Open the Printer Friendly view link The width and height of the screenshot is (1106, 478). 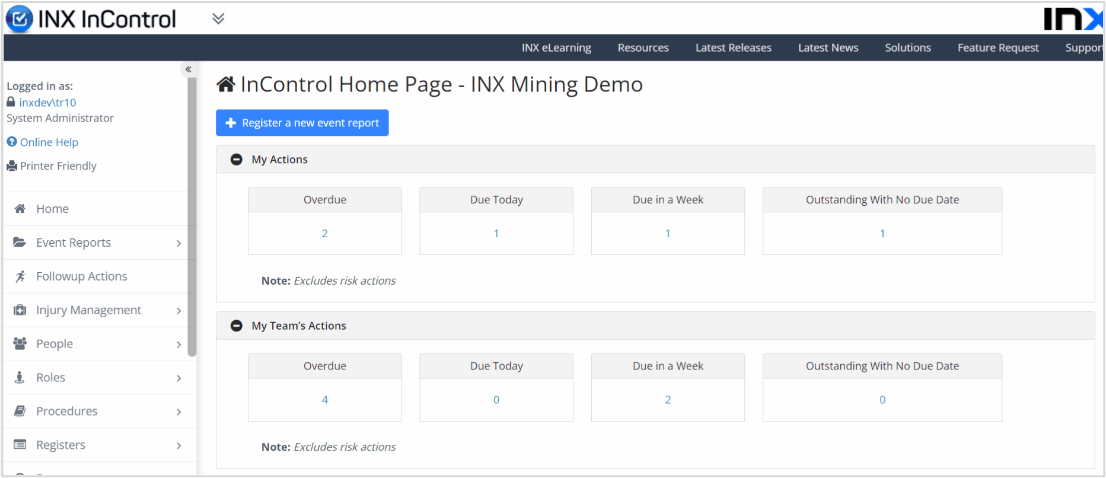tap(58, 166)
